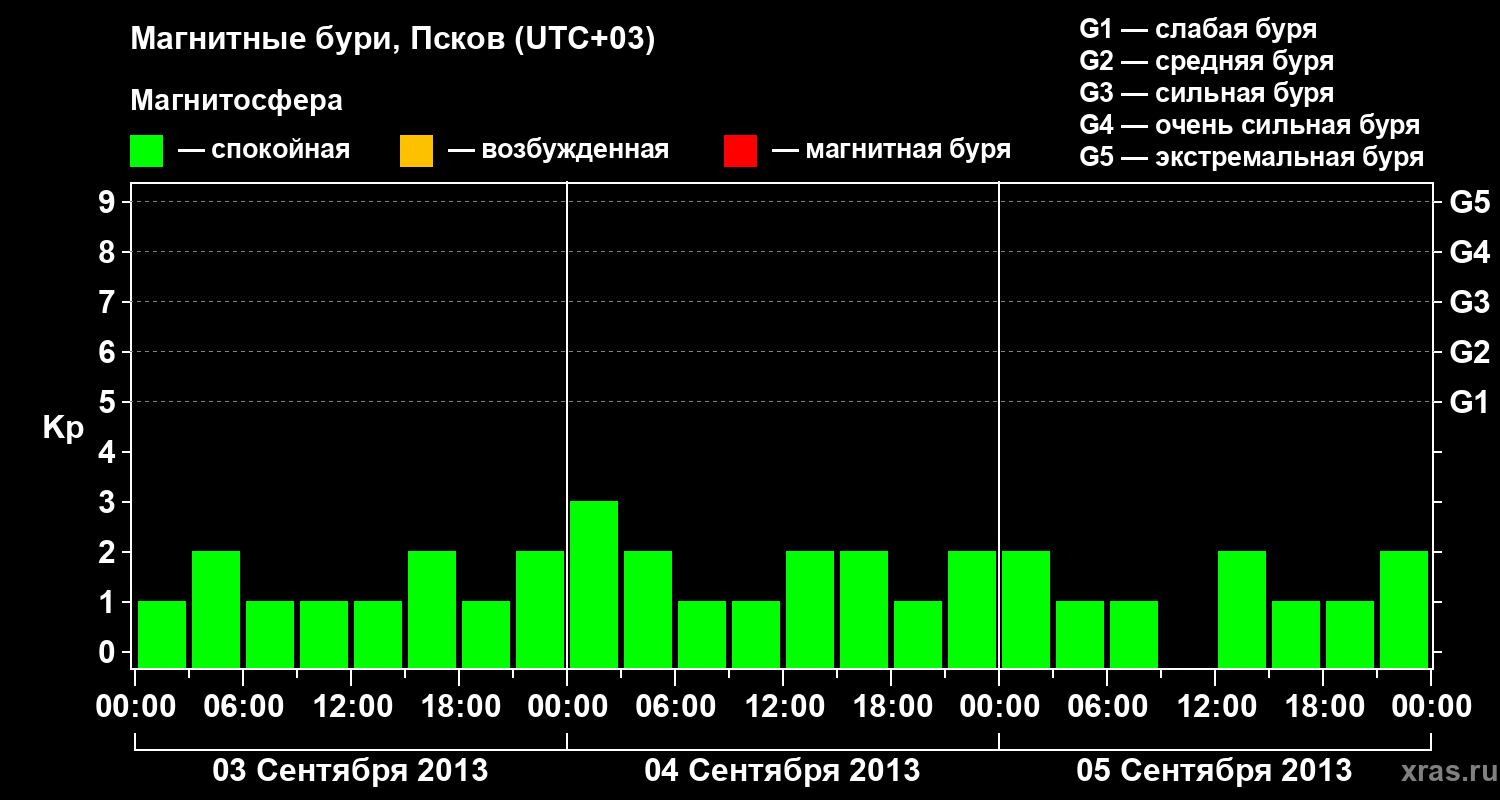
Task: Click the 04 Сентября 18:00–21:00 bar
Action: [x=918, y=634]
